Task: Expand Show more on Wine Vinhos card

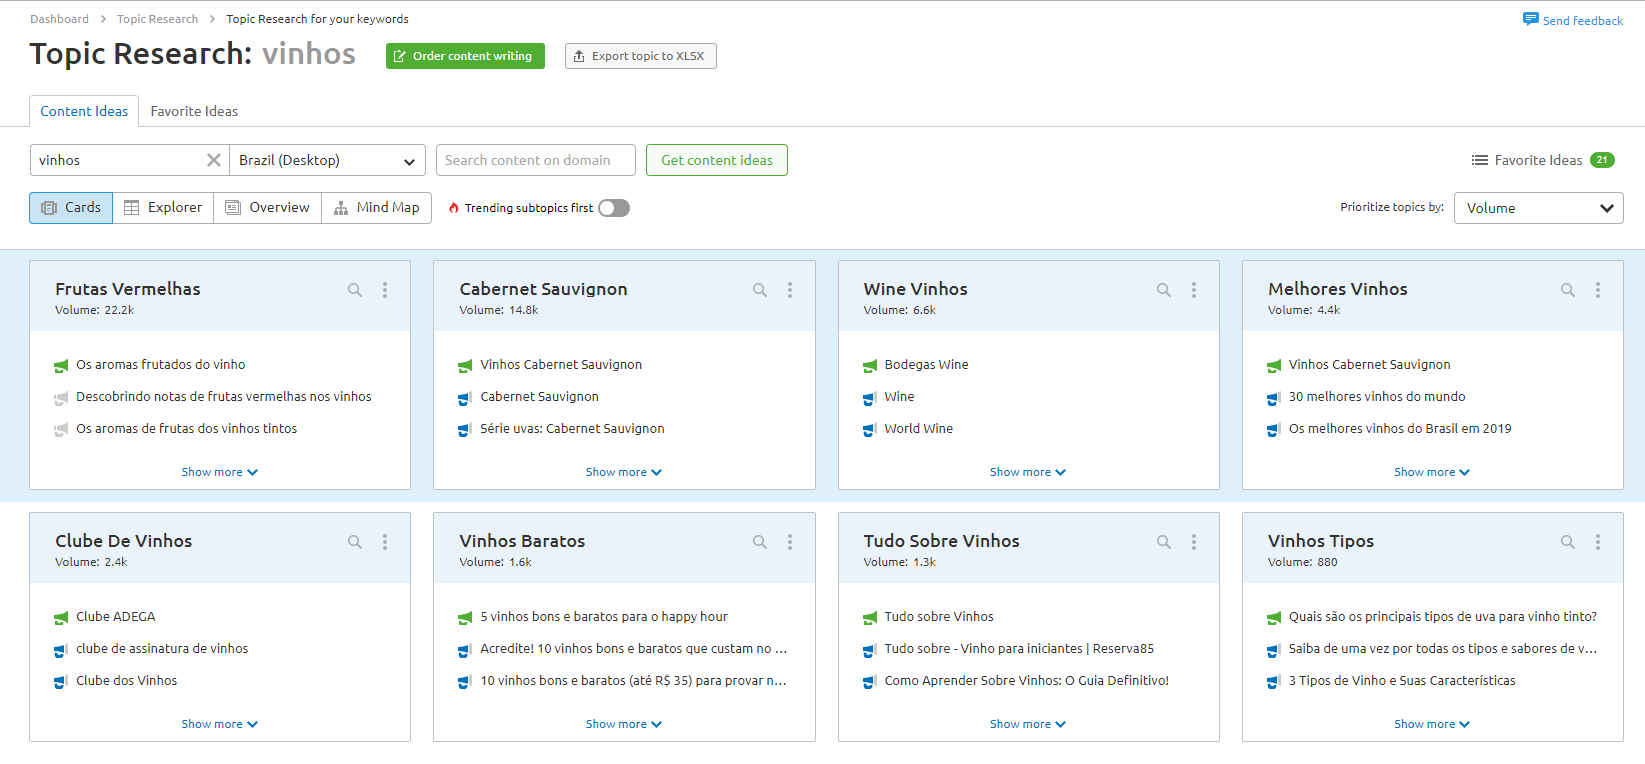Action: 1028,472
